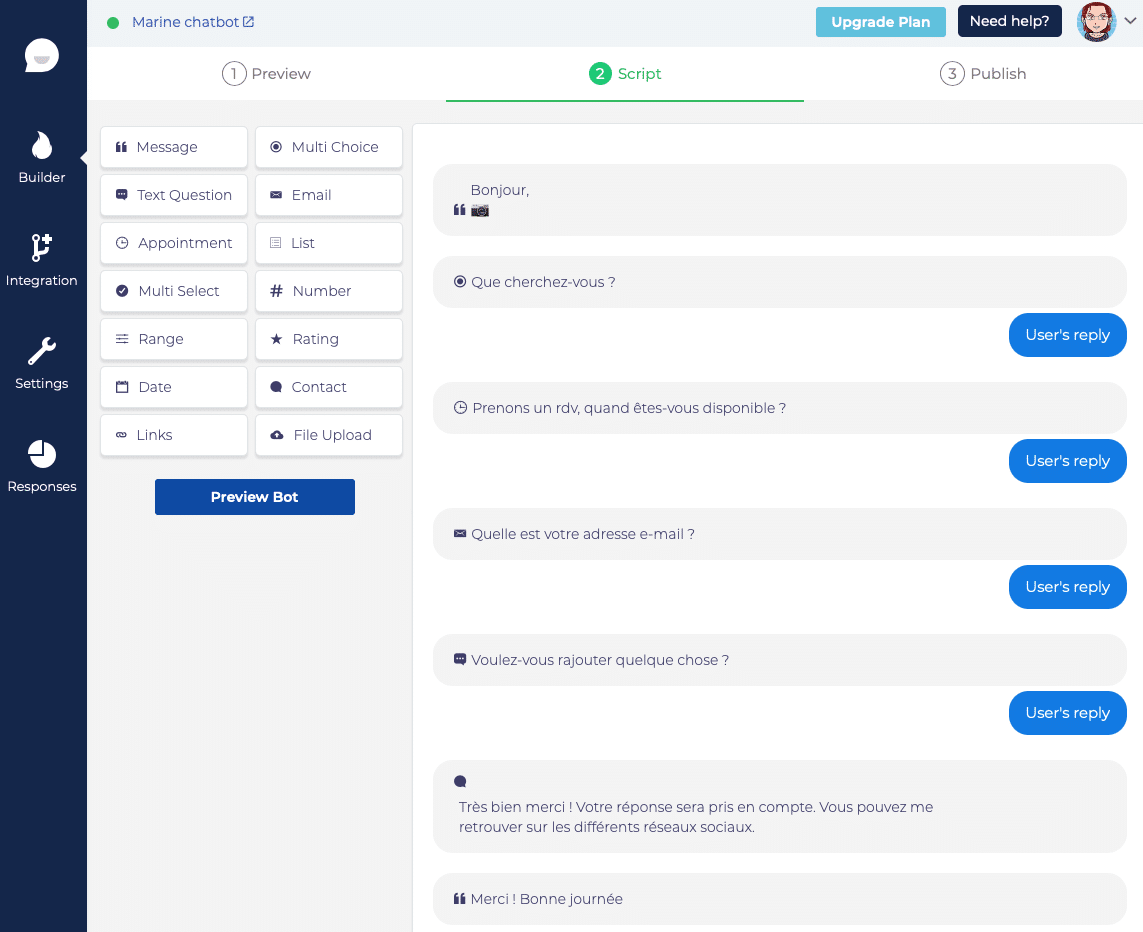Viewport: 1143px width, 932px height.
Task: Switch to the Preview step tab
Action: tap(267, 74)
